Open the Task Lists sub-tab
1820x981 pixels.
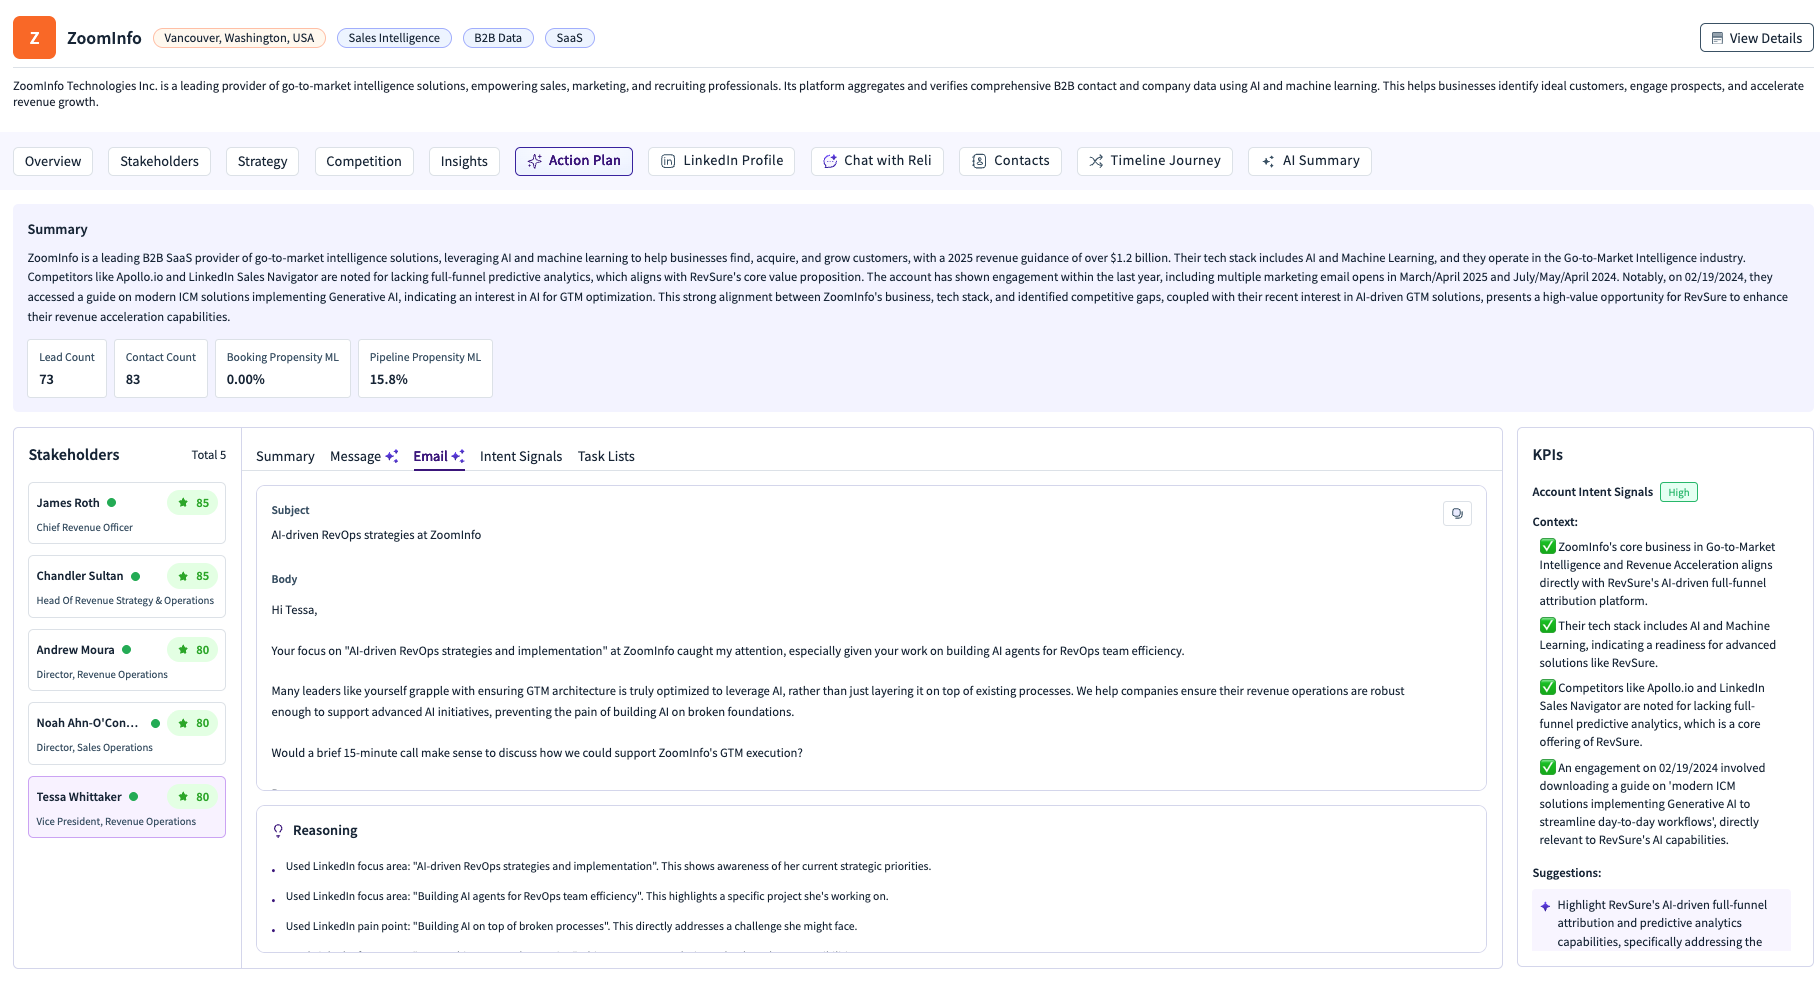tap(606, 456)
